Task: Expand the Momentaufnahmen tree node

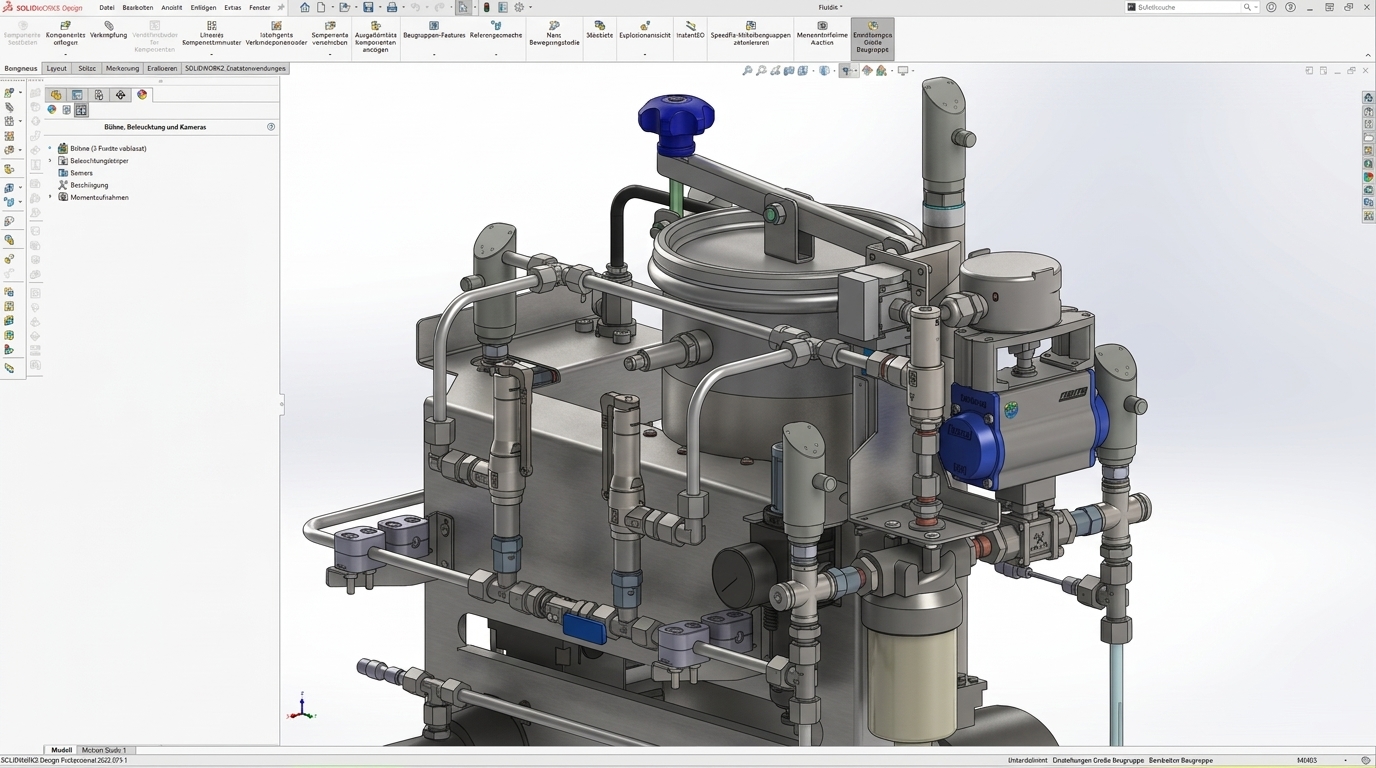Action: 50,197
